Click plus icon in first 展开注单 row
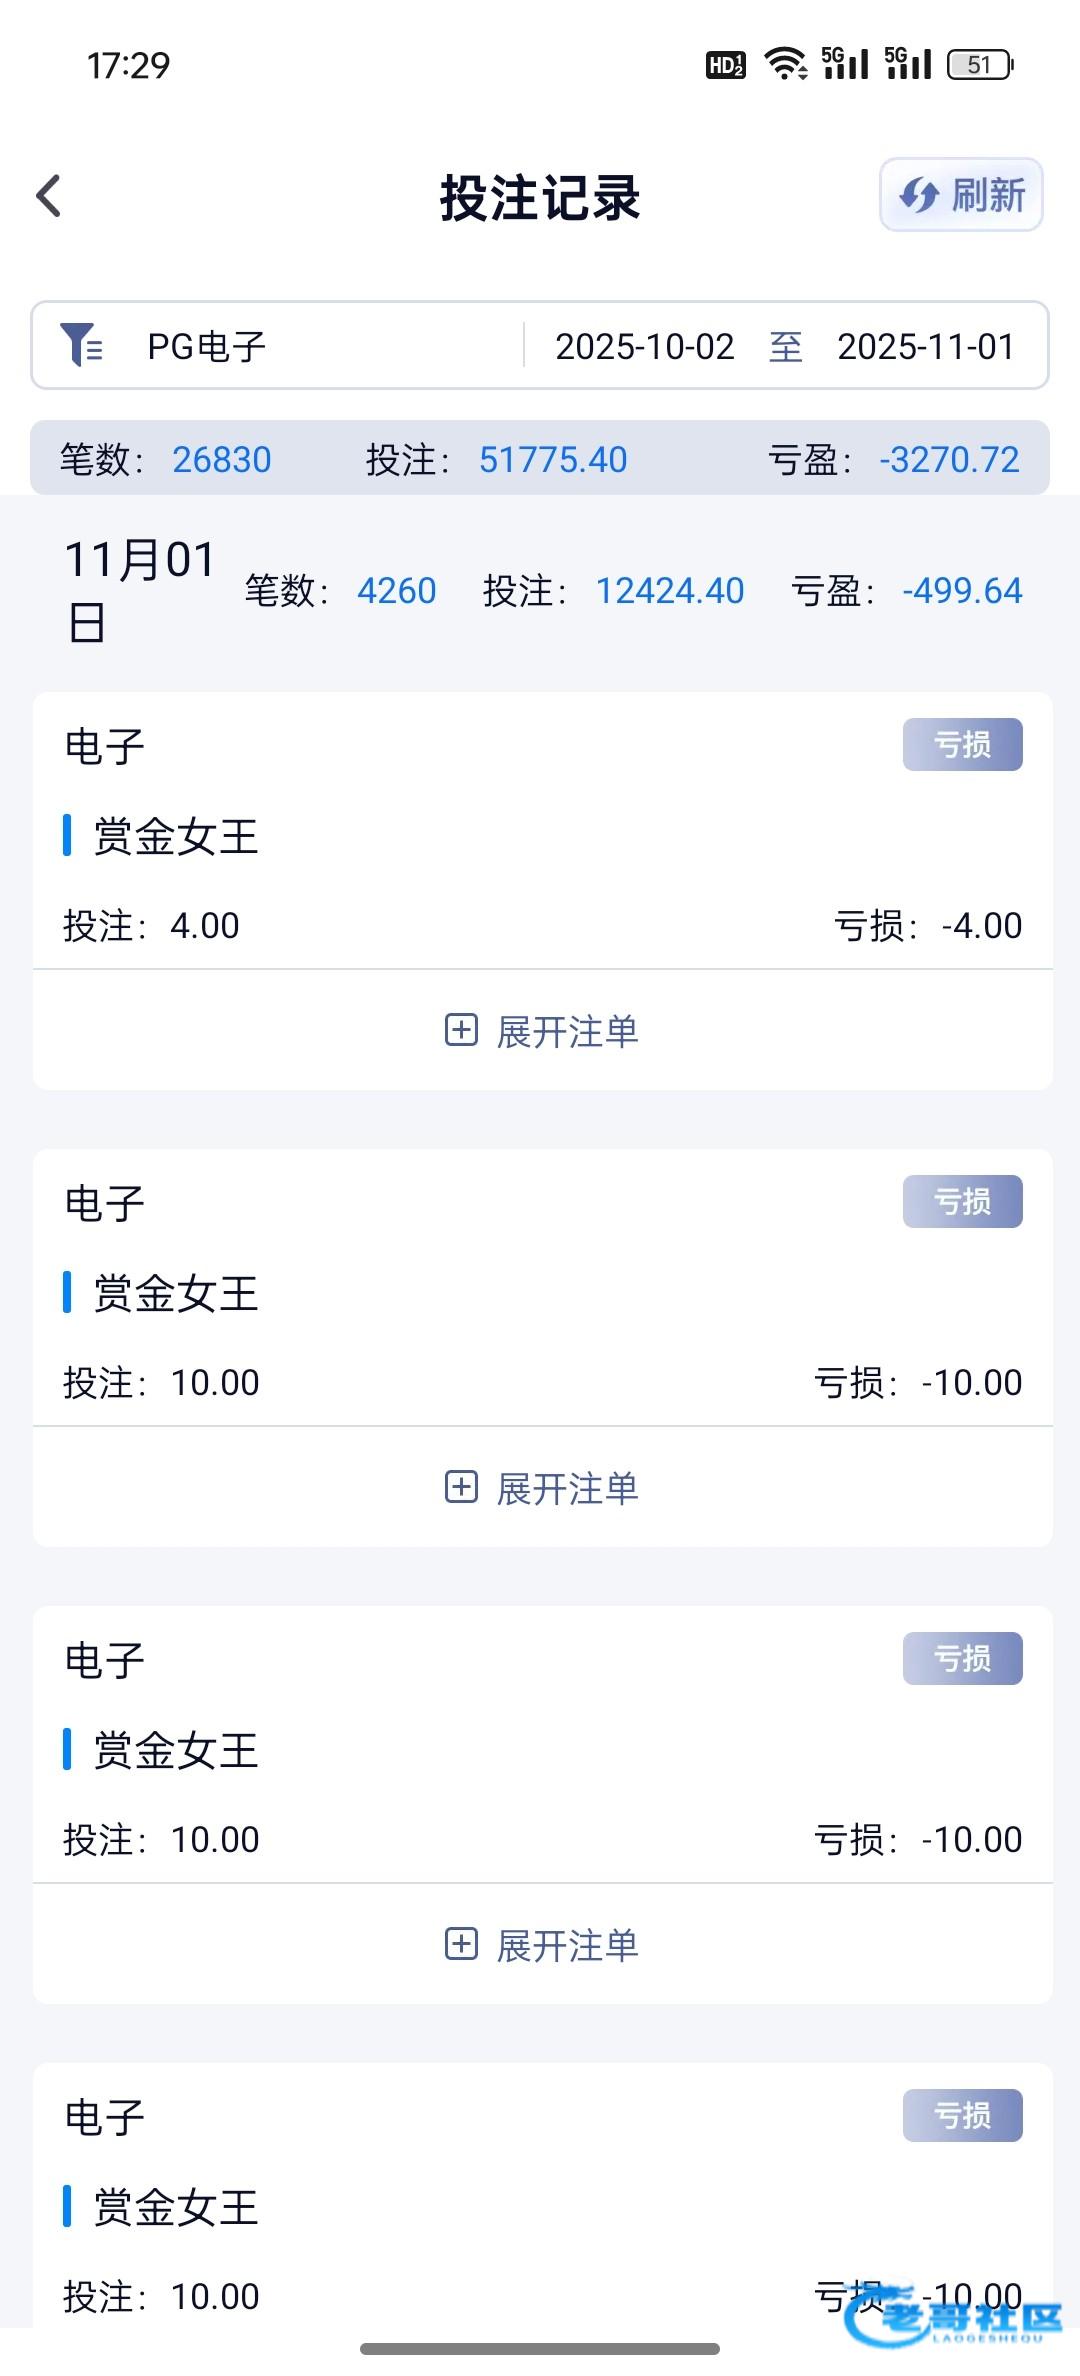The image size is (1080, 2376). coord(461,1030)
